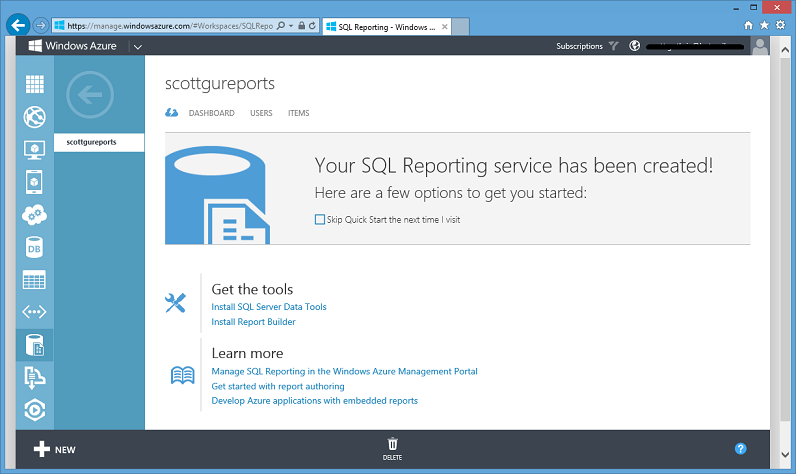Open browser Favorites star icon
796x474 pixels.
pos(764,25)
